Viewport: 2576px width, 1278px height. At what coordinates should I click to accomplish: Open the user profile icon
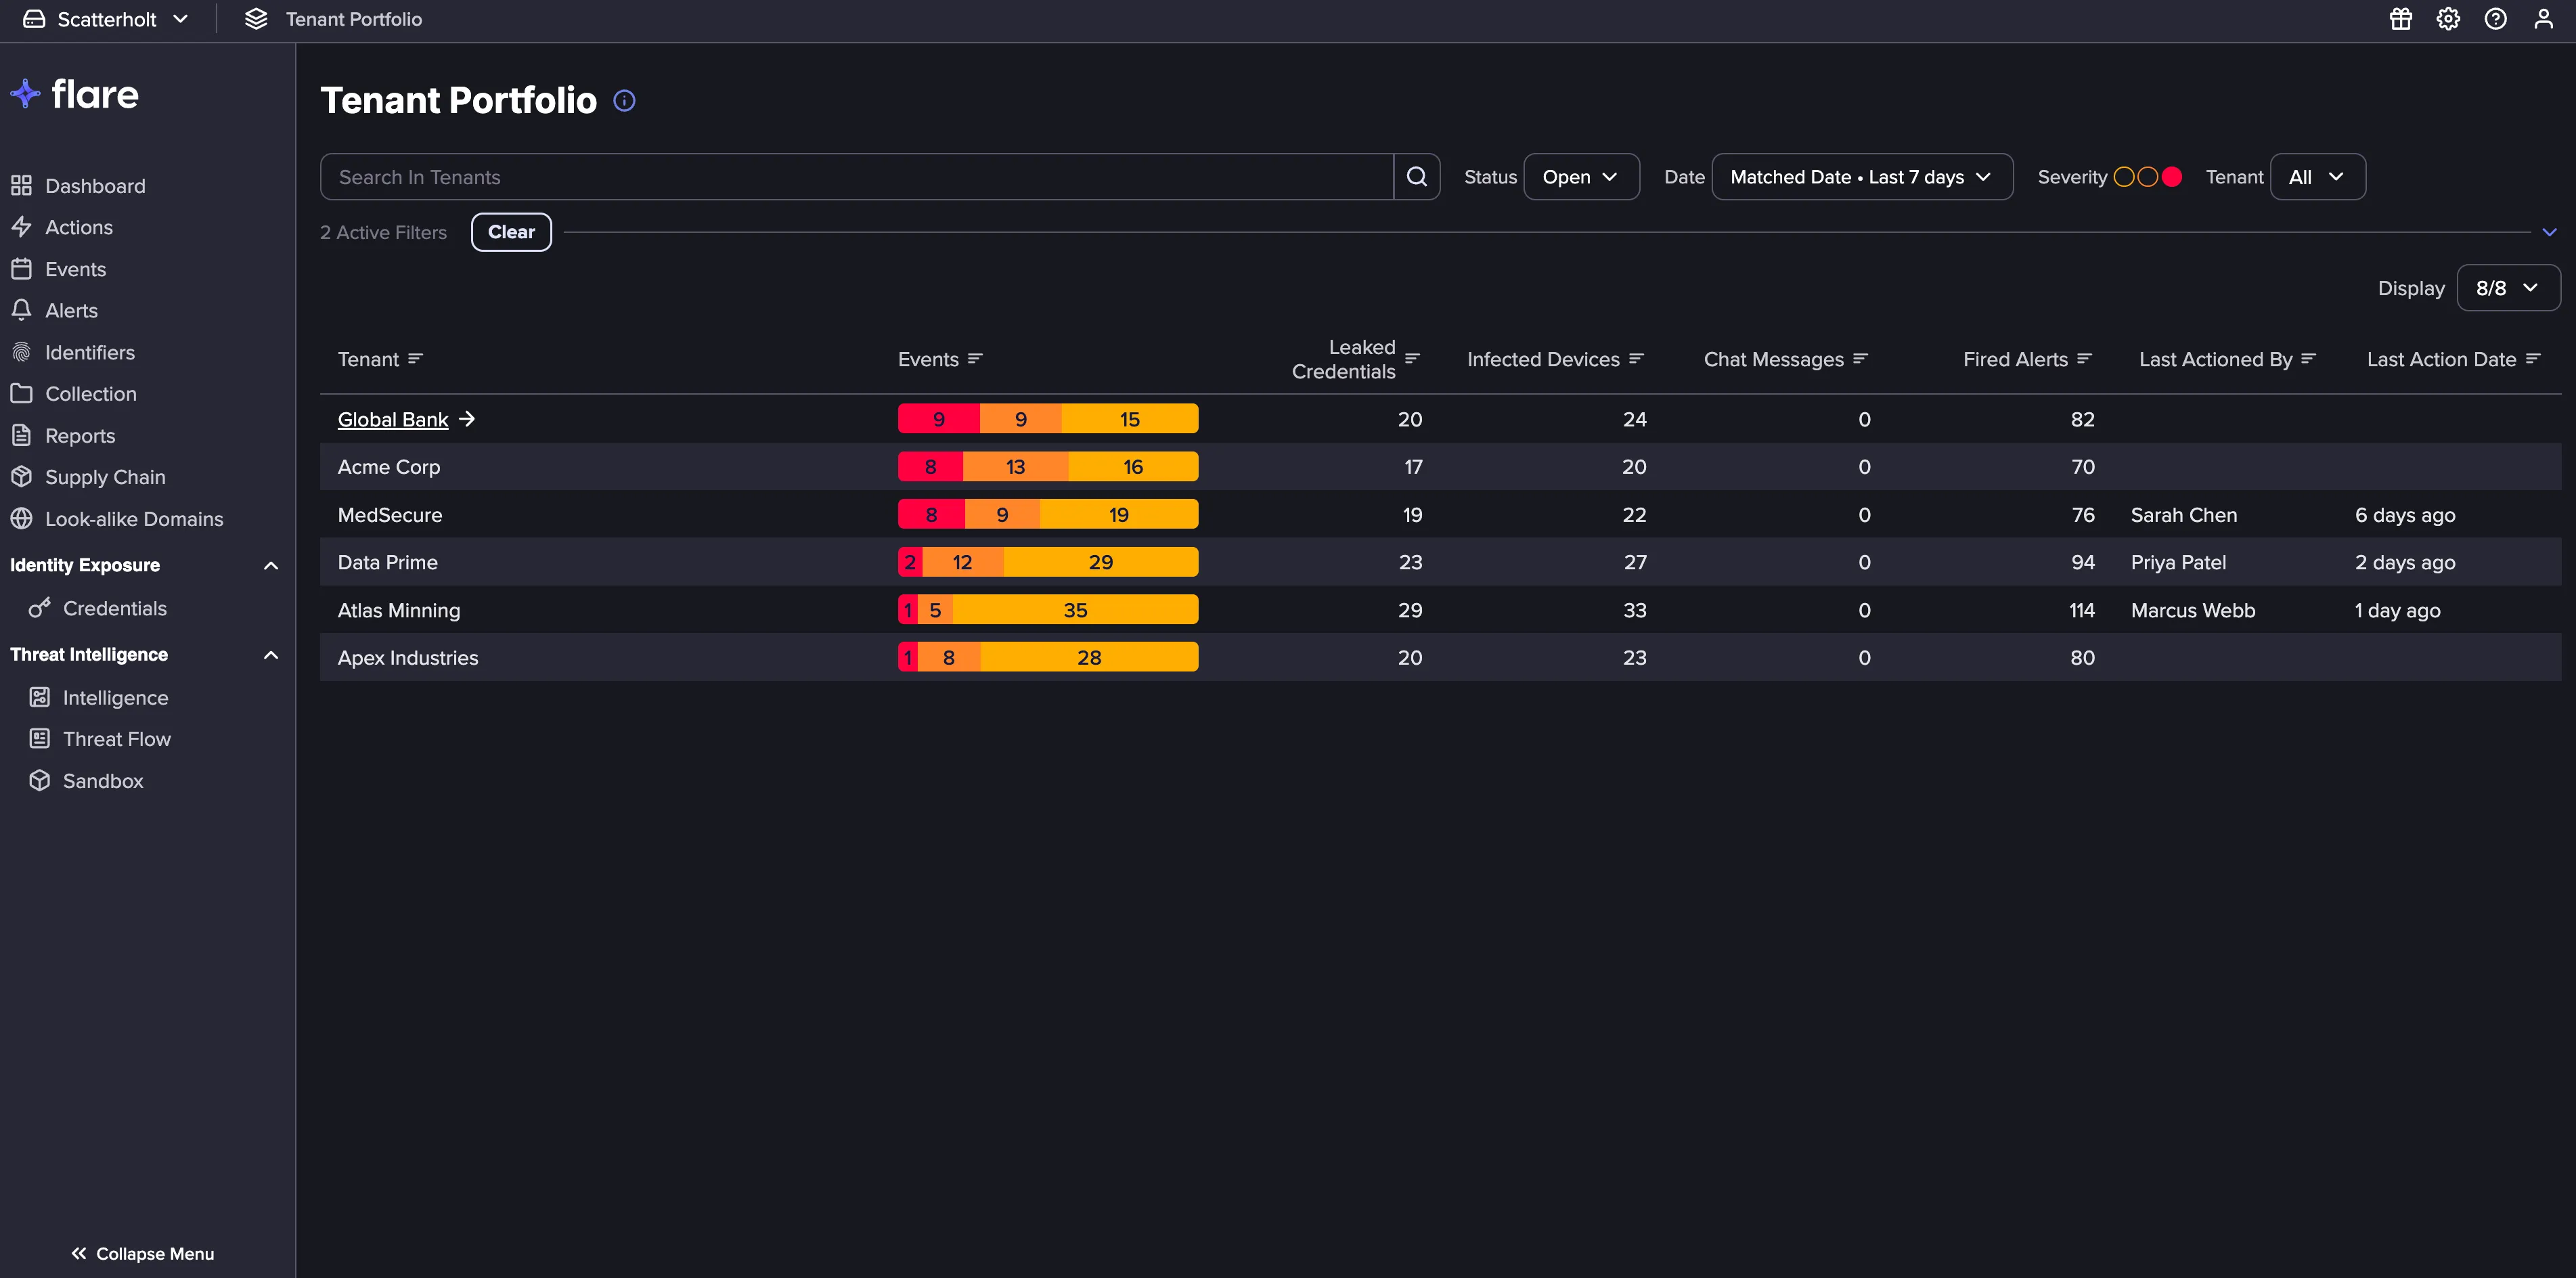click(x=2543, y=19)
